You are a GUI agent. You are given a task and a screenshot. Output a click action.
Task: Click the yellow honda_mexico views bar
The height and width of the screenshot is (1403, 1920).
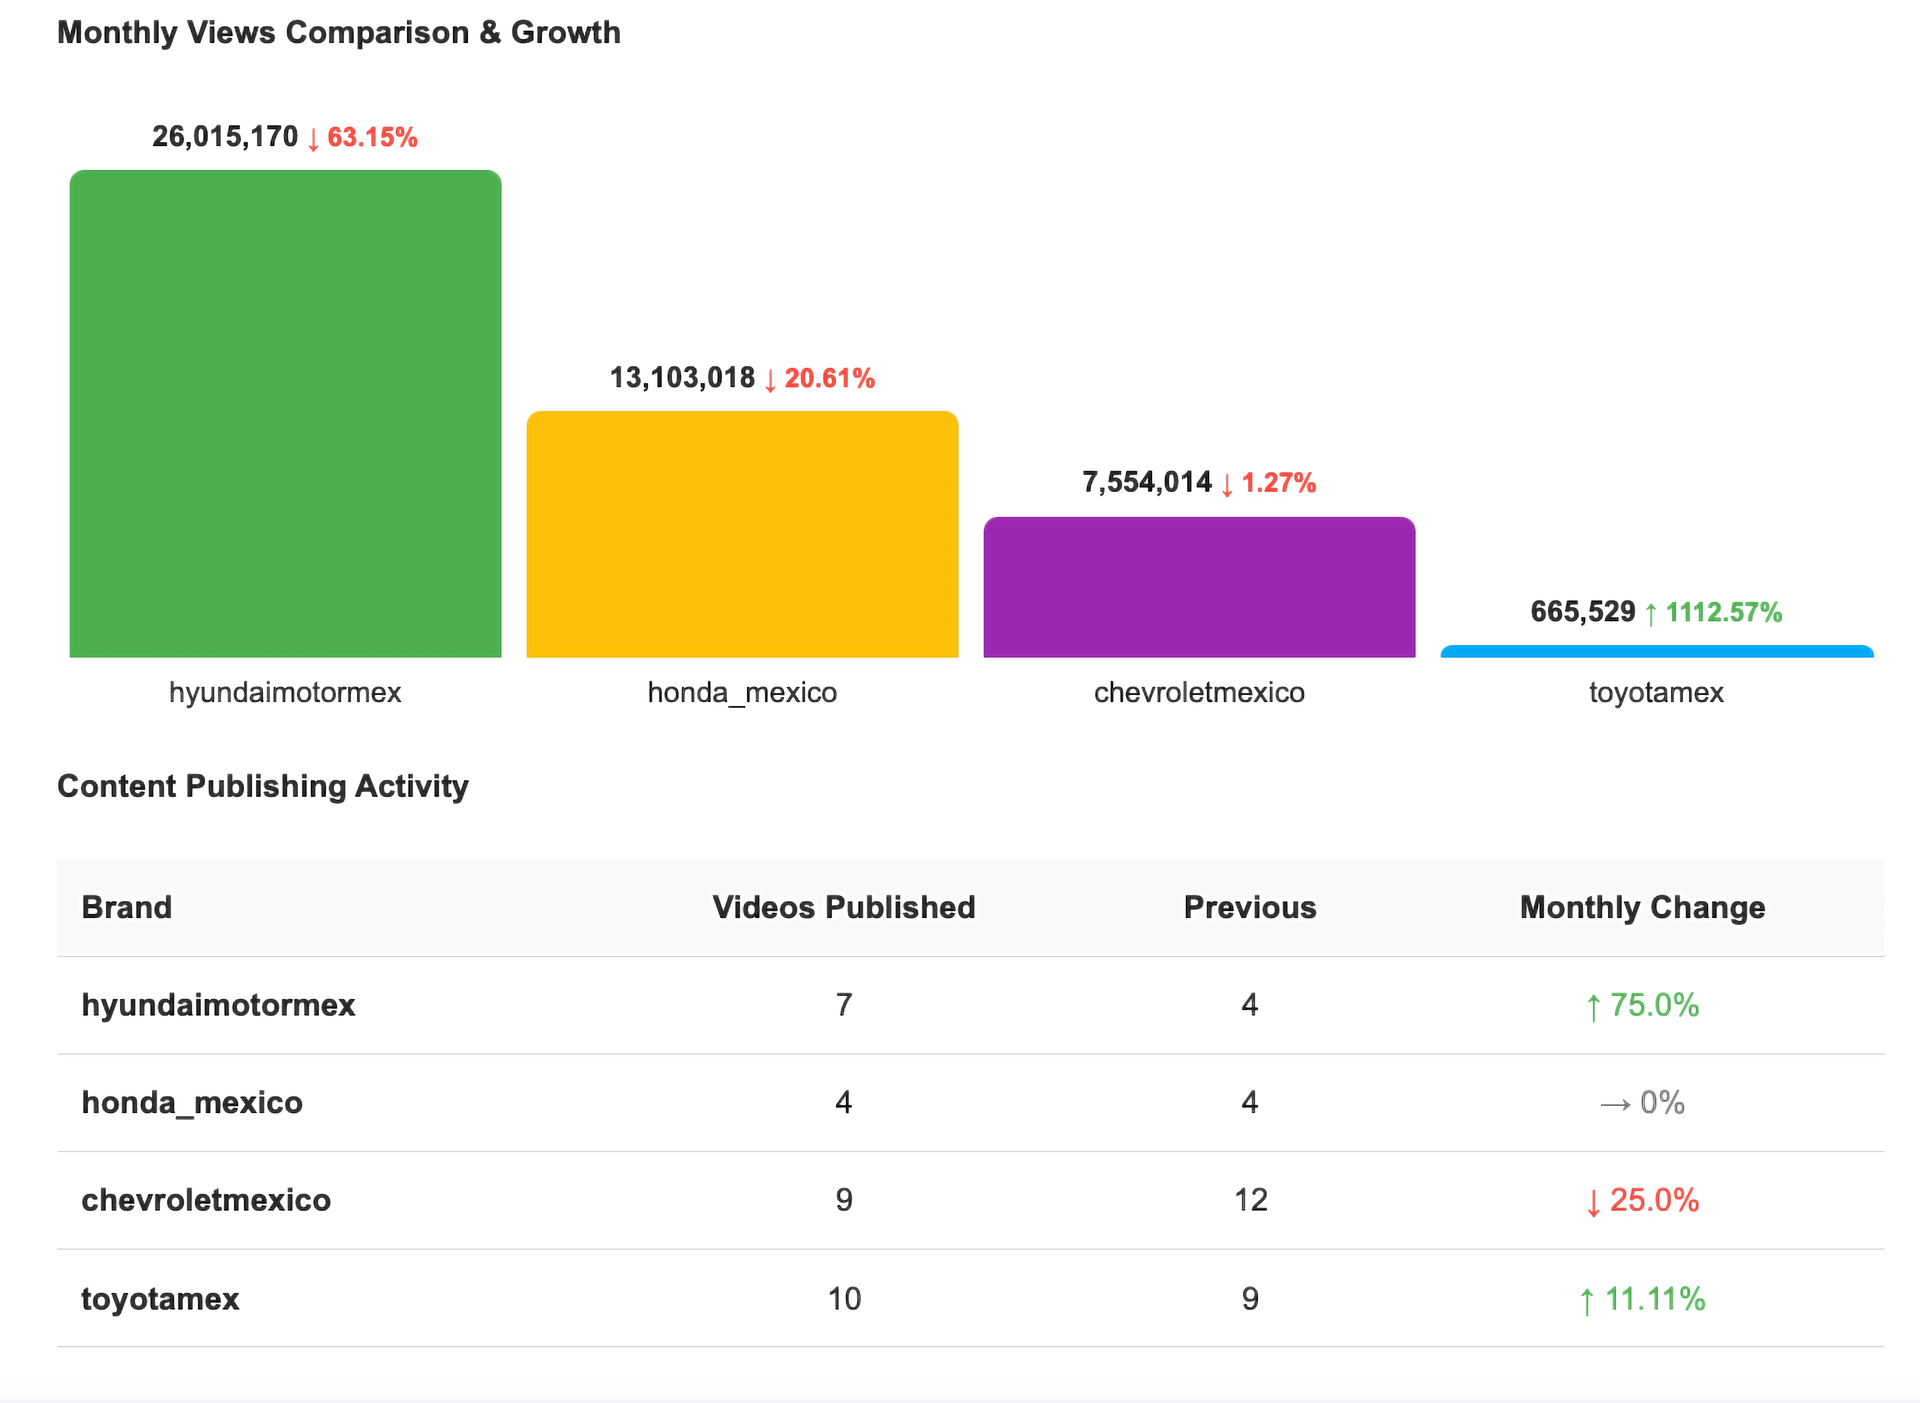click(x=742, y=534)
